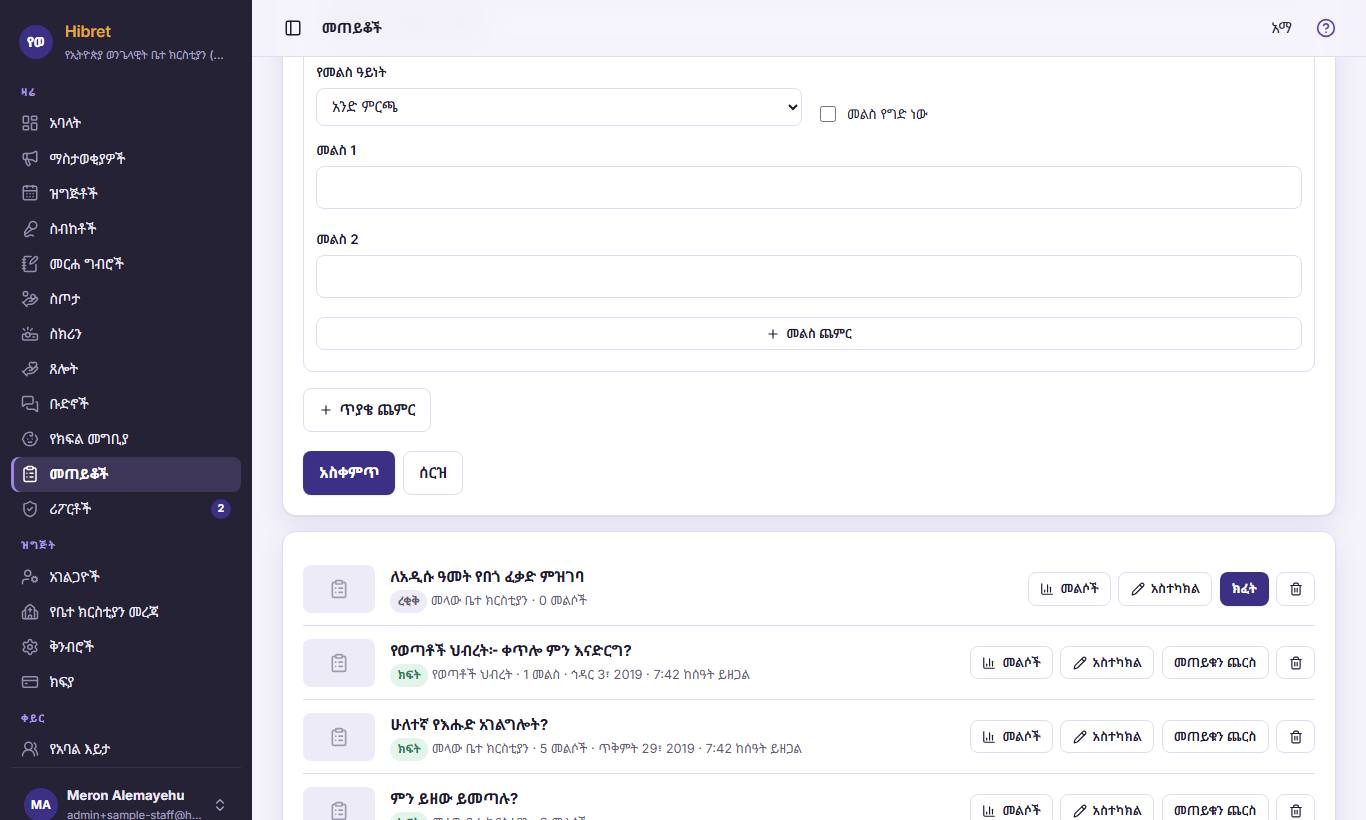This screenshot has height=820, width=1366.
Task: Click the የክፍል መግቢያ sidebar icon
Action: click(x=30, y=439)
